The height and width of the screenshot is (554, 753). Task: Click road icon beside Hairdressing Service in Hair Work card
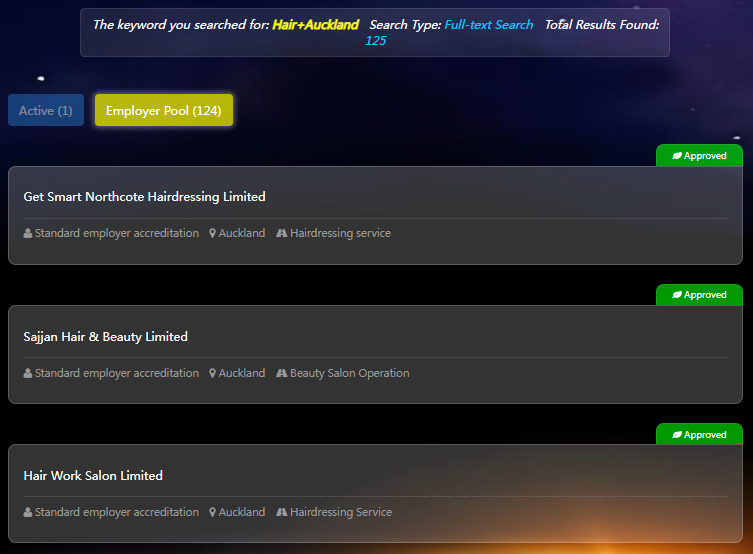(282, 512)
